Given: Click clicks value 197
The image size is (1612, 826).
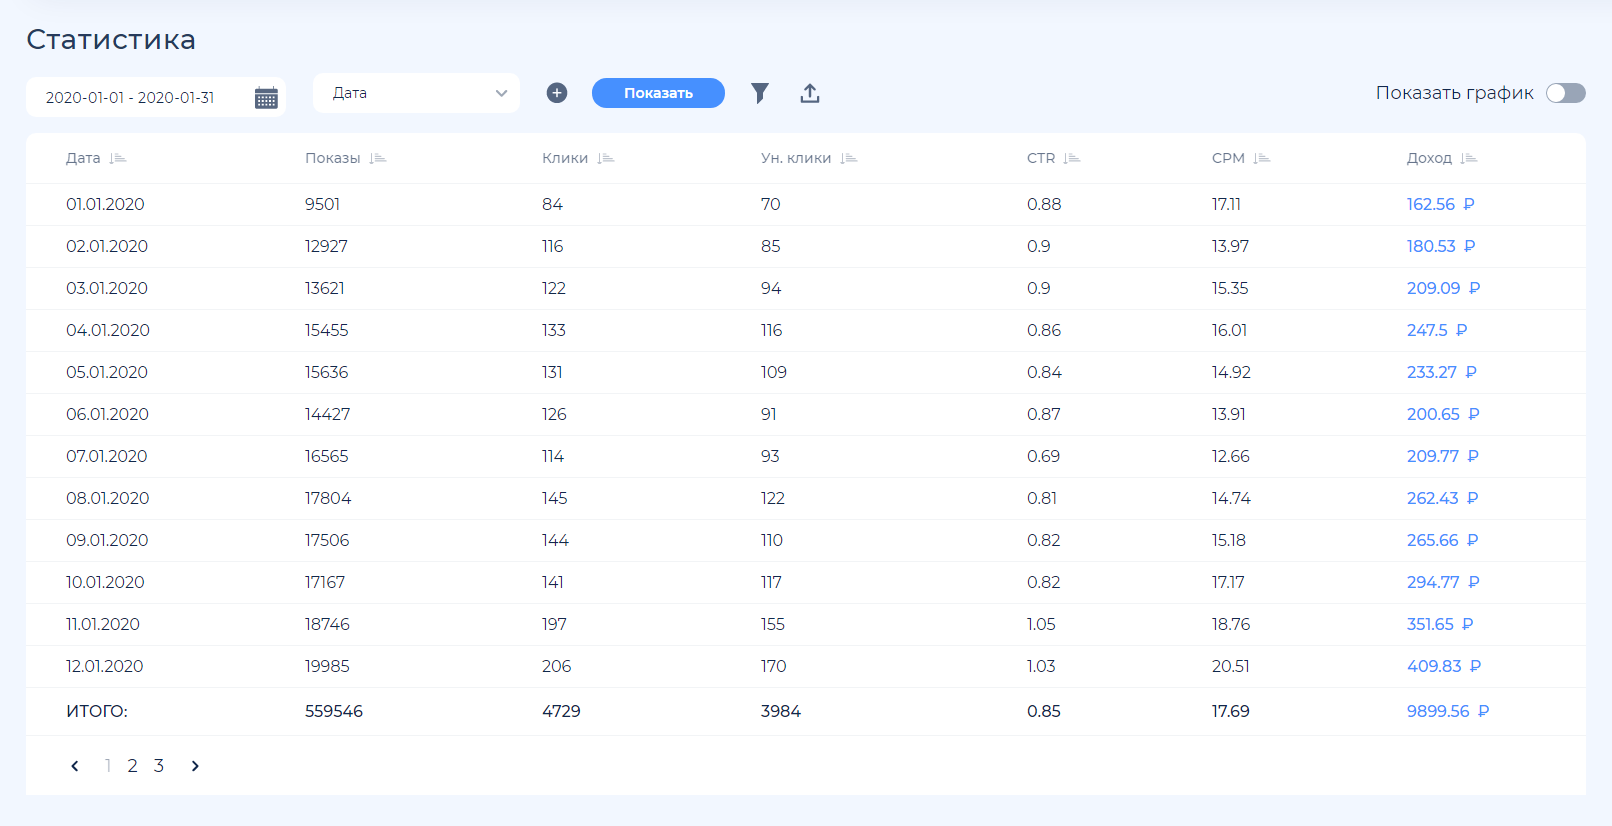Looking at the screenshot, I should 554,624.
